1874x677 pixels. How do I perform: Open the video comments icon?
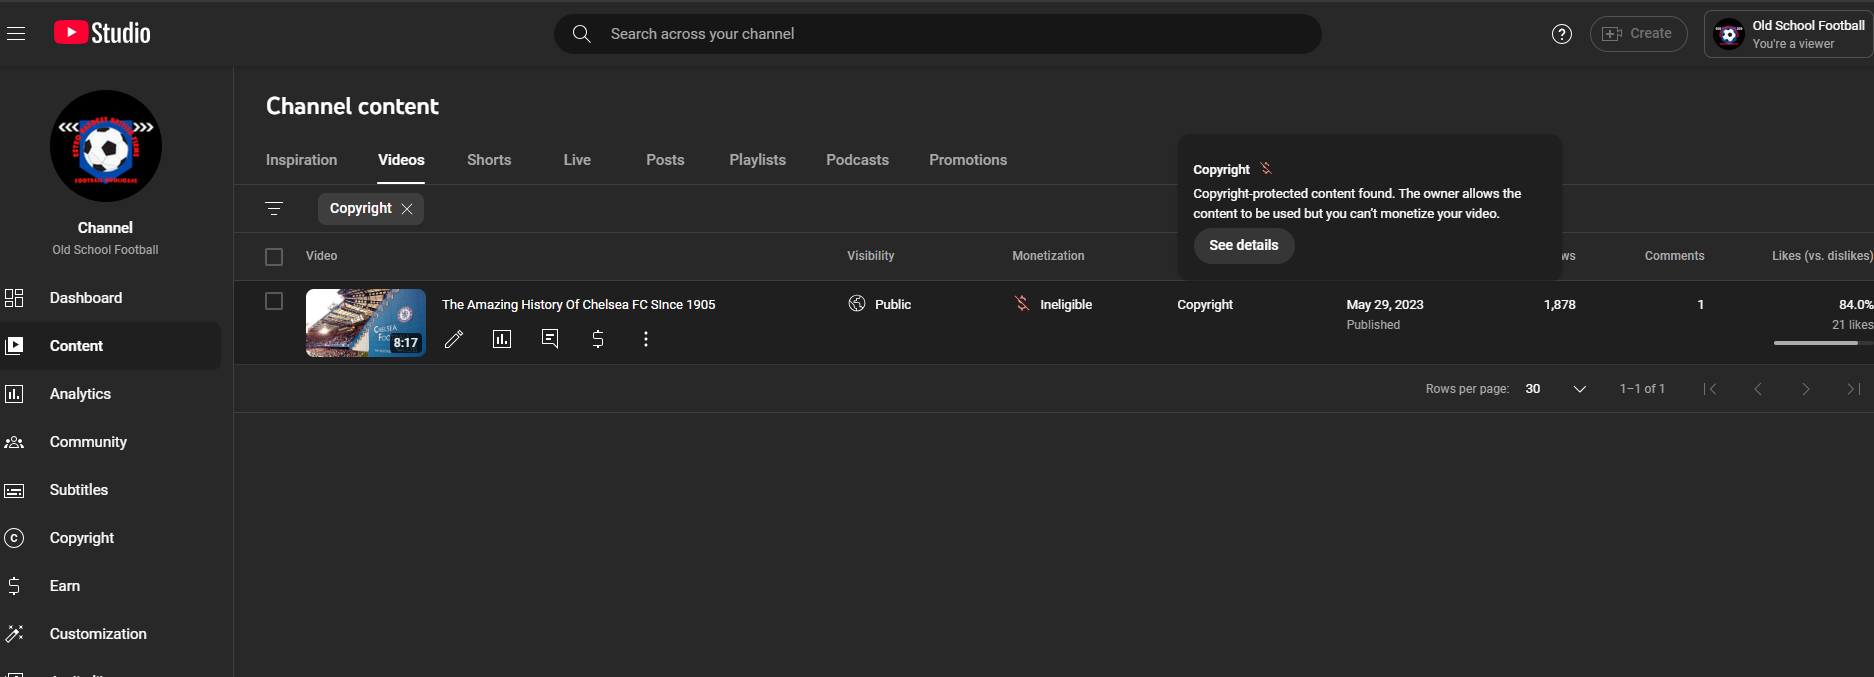pyautogui.click(x=550, y=339)
